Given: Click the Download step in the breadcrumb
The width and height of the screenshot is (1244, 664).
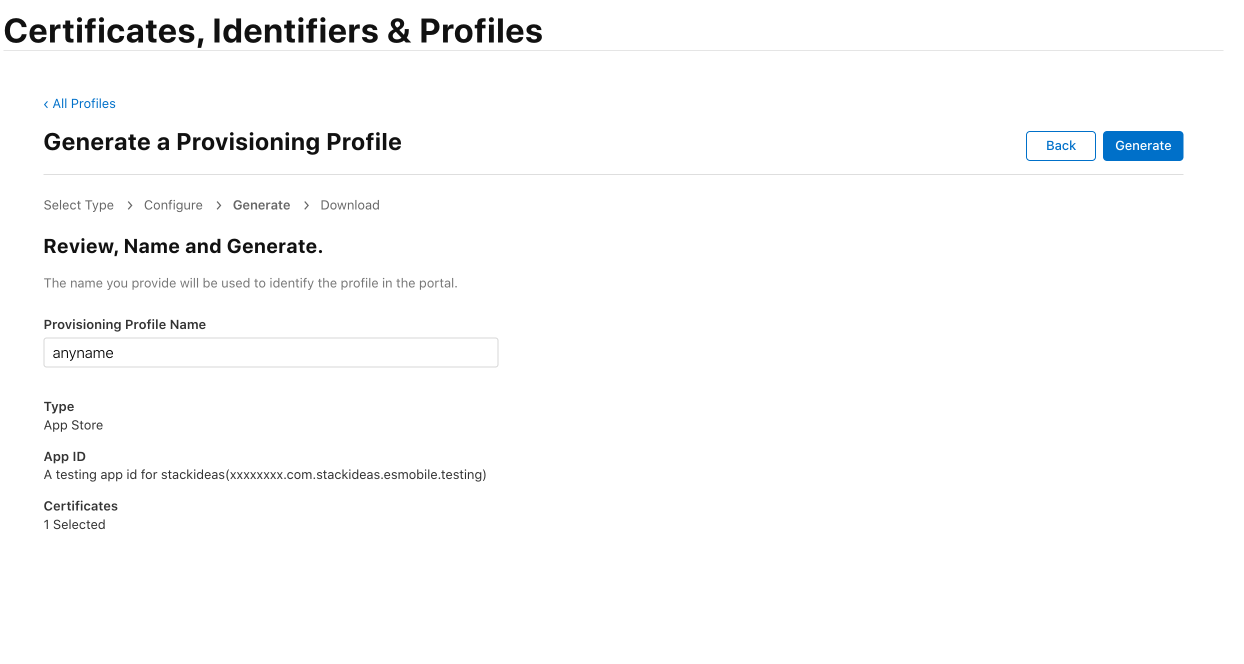Looking at the screenshot, I should click(x=349, y=205).
